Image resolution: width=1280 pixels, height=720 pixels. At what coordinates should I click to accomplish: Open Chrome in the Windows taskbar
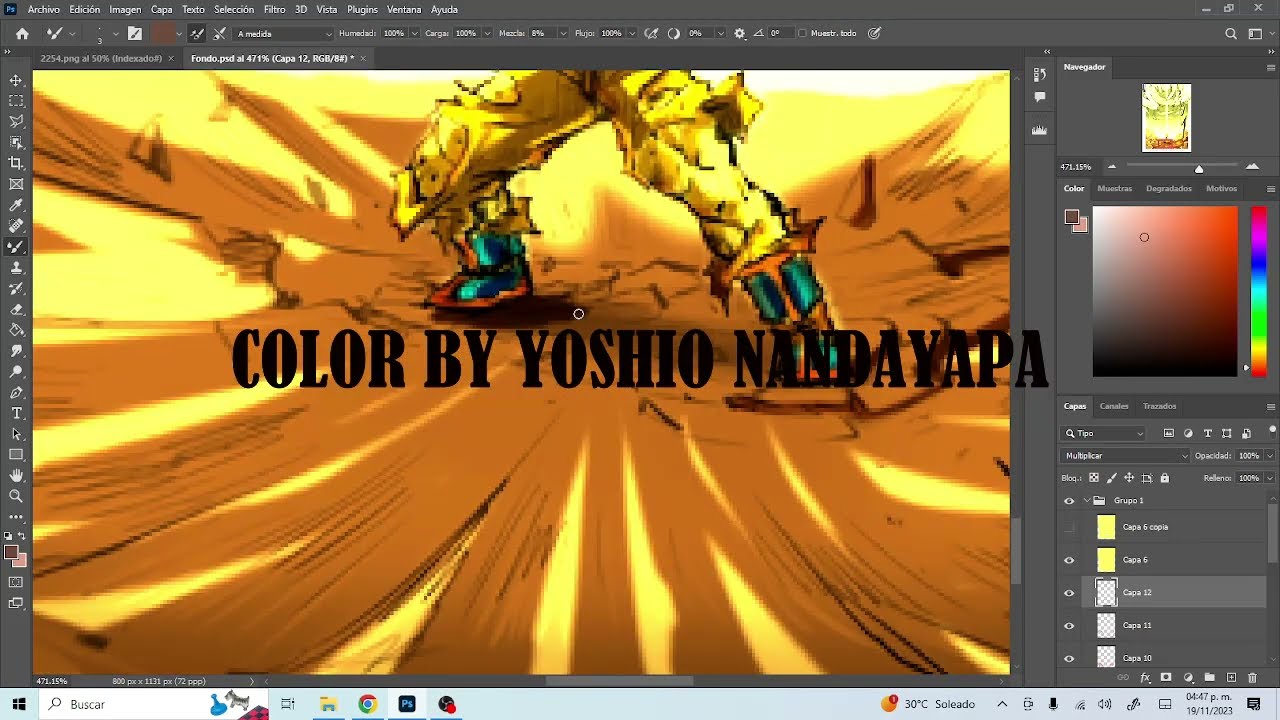click(x=367, y=704)
